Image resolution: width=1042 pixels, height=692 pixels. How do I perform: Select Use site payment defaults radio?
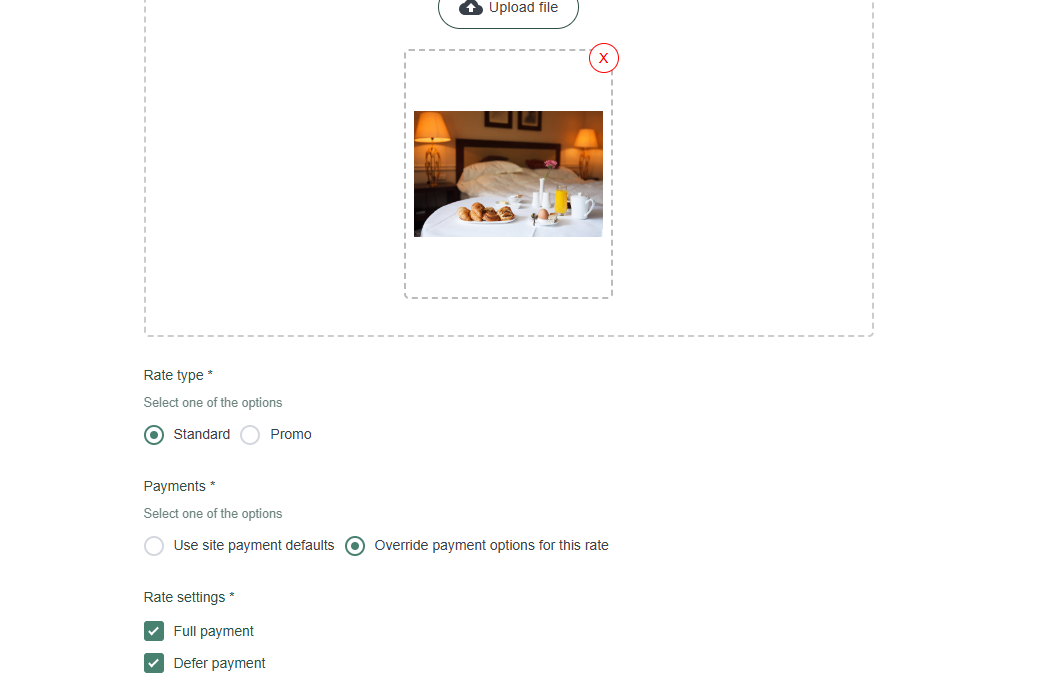pos(154,546)
